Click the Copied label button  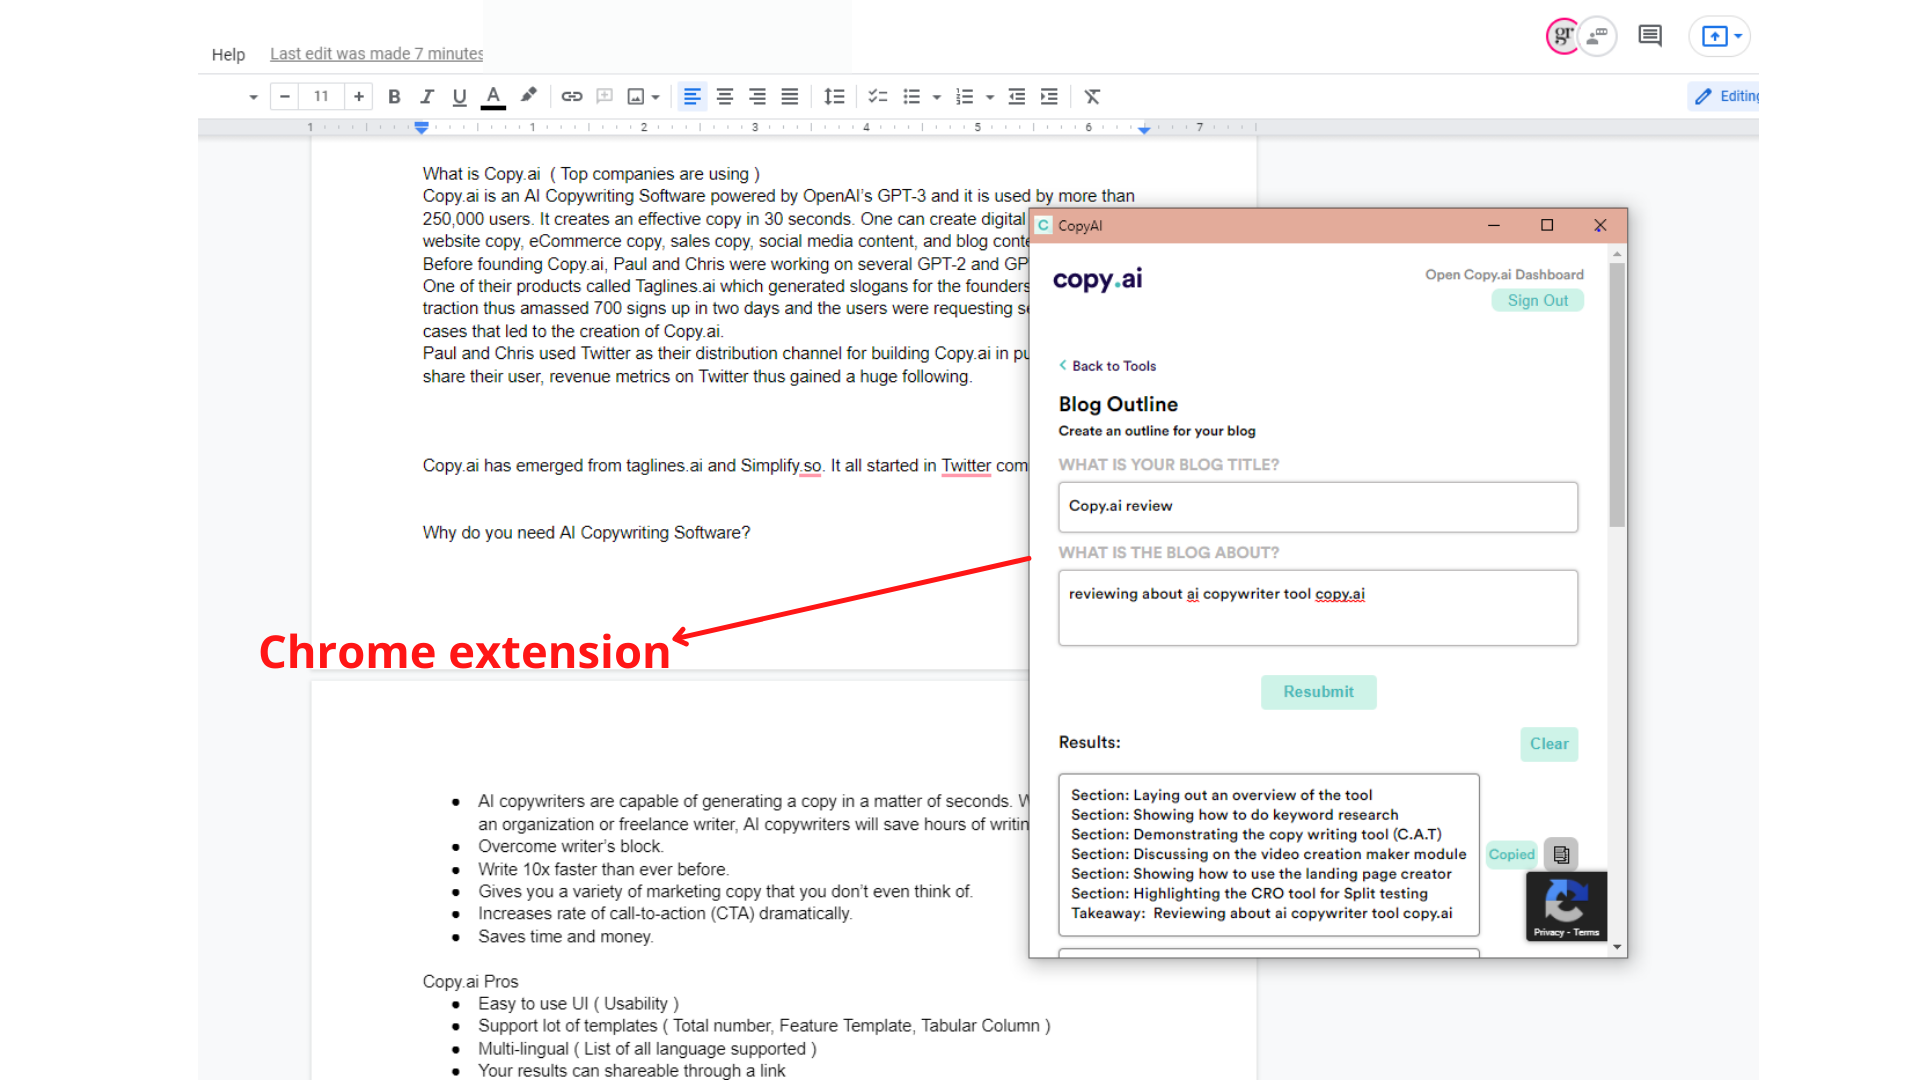(1511, 854)
